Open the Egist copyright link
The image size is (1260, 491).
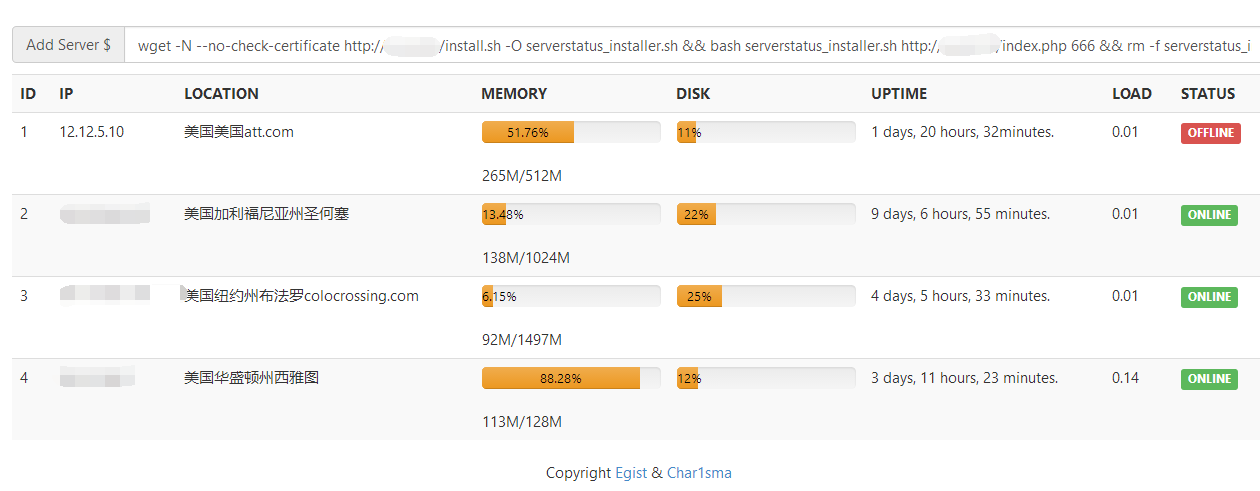631,473
